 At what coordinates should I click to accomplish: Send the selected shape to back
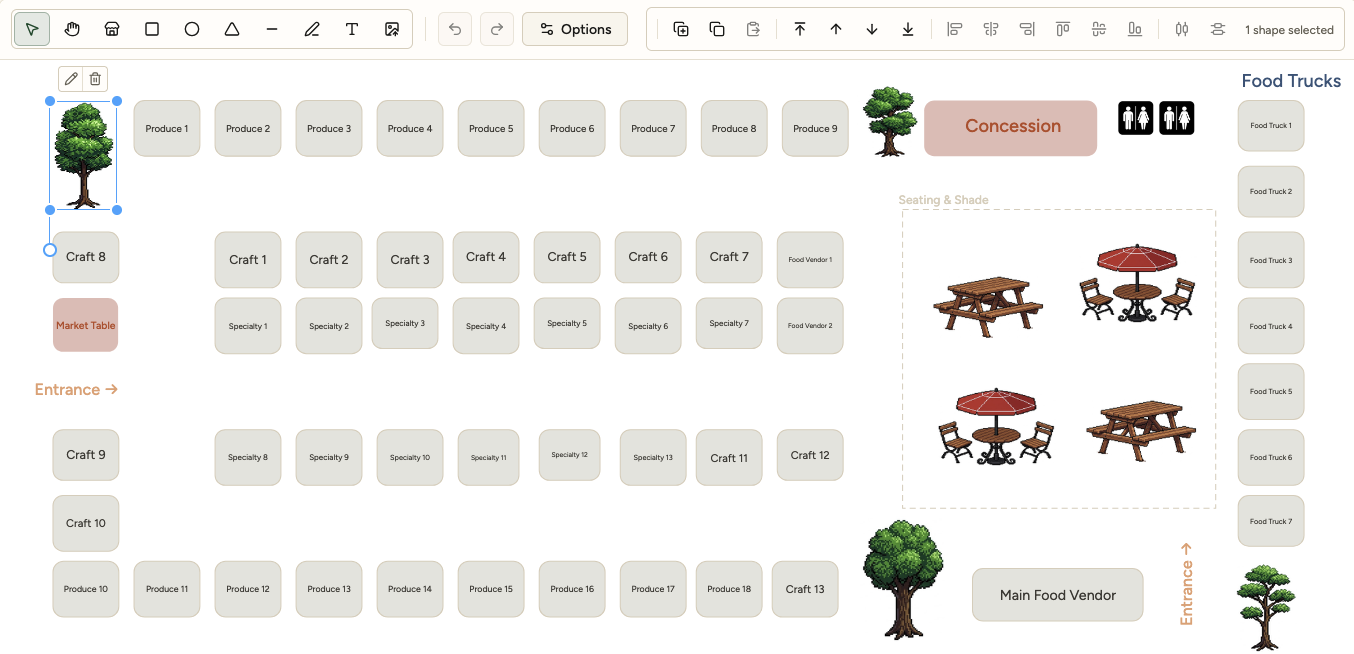pos(908,29)
